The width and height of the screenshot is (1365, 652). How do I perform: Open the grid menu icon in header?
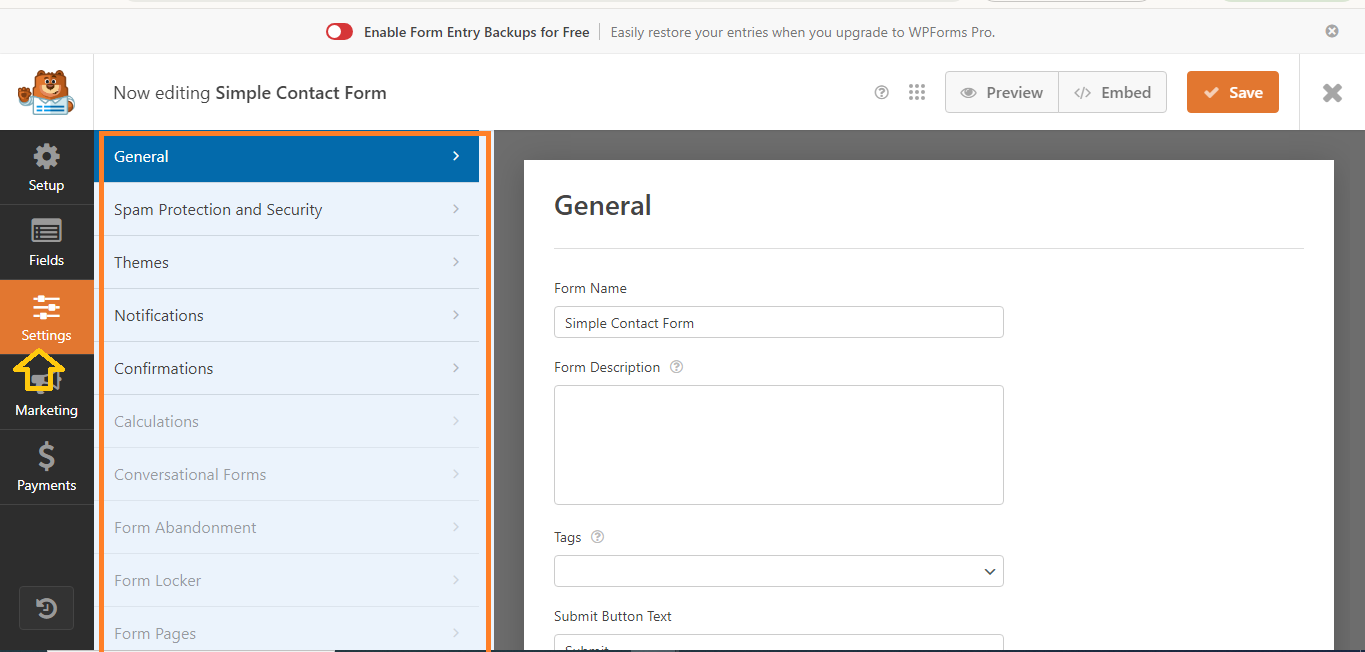point(916,92)
